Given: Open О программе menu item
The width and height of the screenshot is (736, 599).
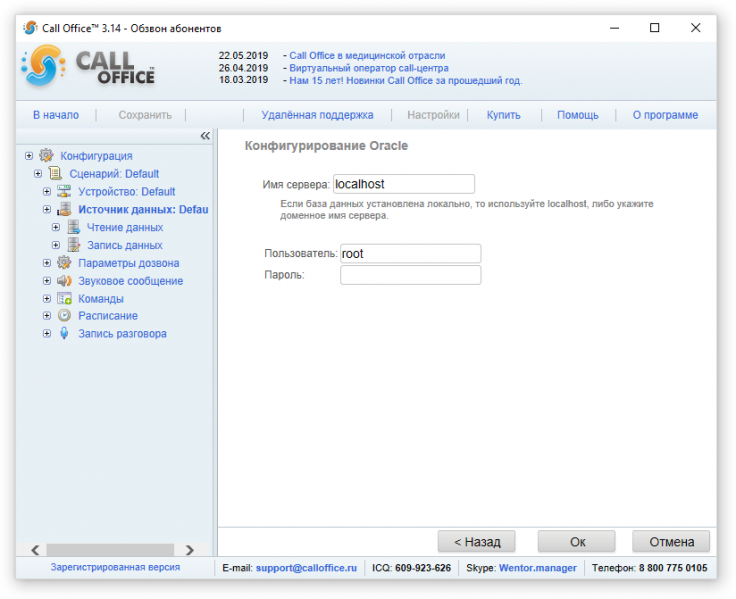Looking at the screenshot, I should click(x=665, y=115).
